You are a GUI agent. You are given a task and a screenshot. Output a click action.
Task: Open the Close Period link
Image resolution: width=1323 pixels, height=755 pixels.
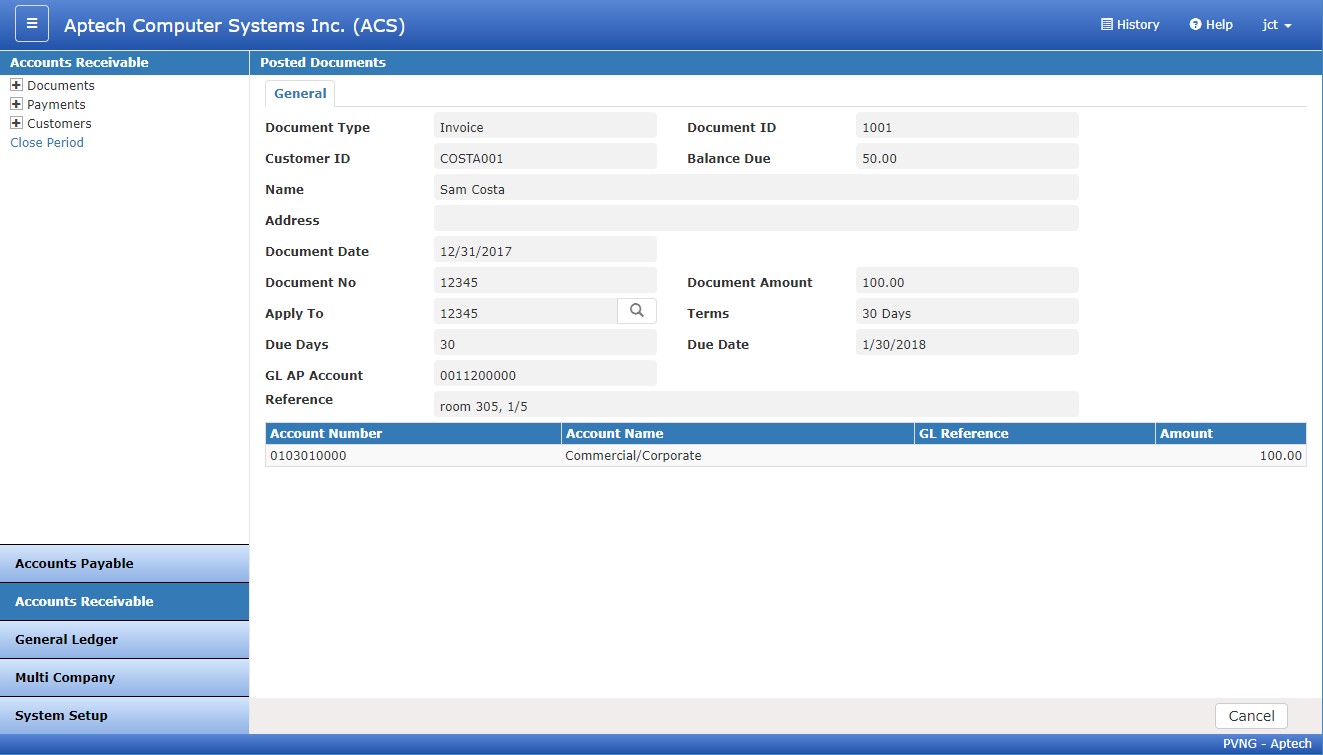46,142
